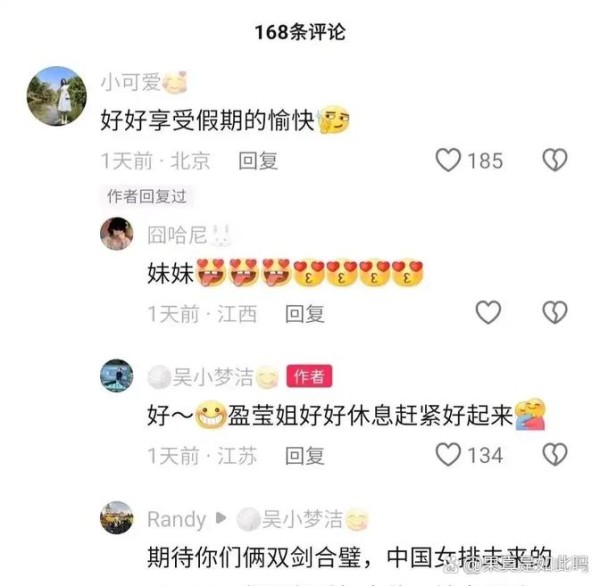Open Randy's profile avatar
This screenshot has height=586, width=600.
(117, 517)
